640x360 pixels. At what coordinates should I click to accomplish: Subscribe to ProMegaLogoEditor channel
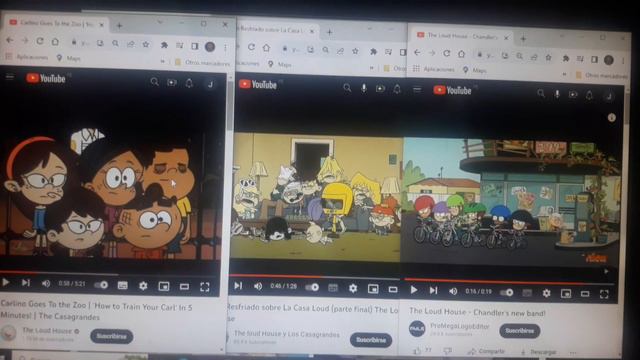pyautogui.click(x=520, y=331)
